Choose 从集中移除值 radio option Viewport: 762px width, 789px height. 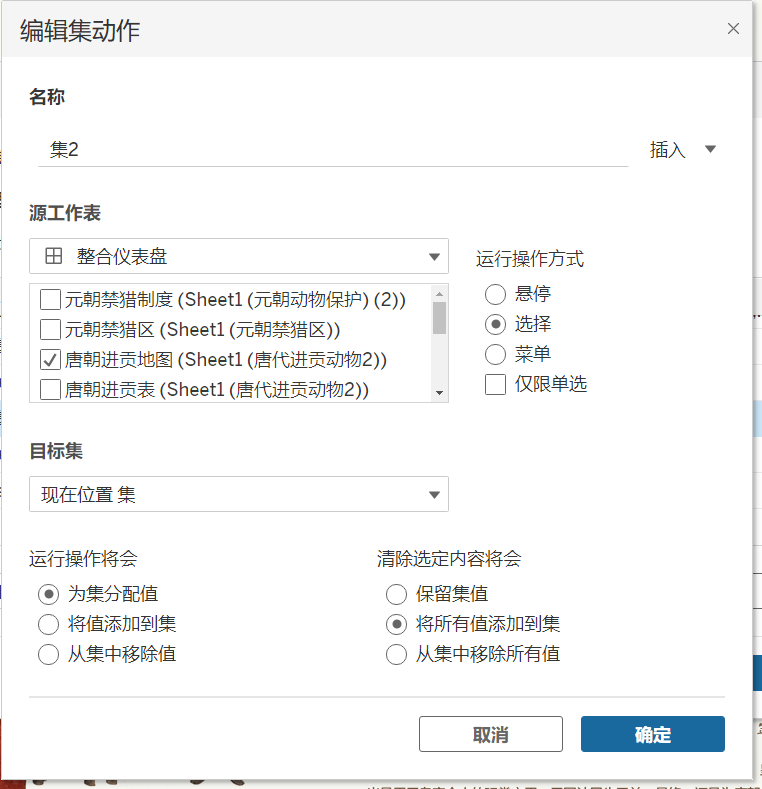pyautogui.click(x=48, y=655)
